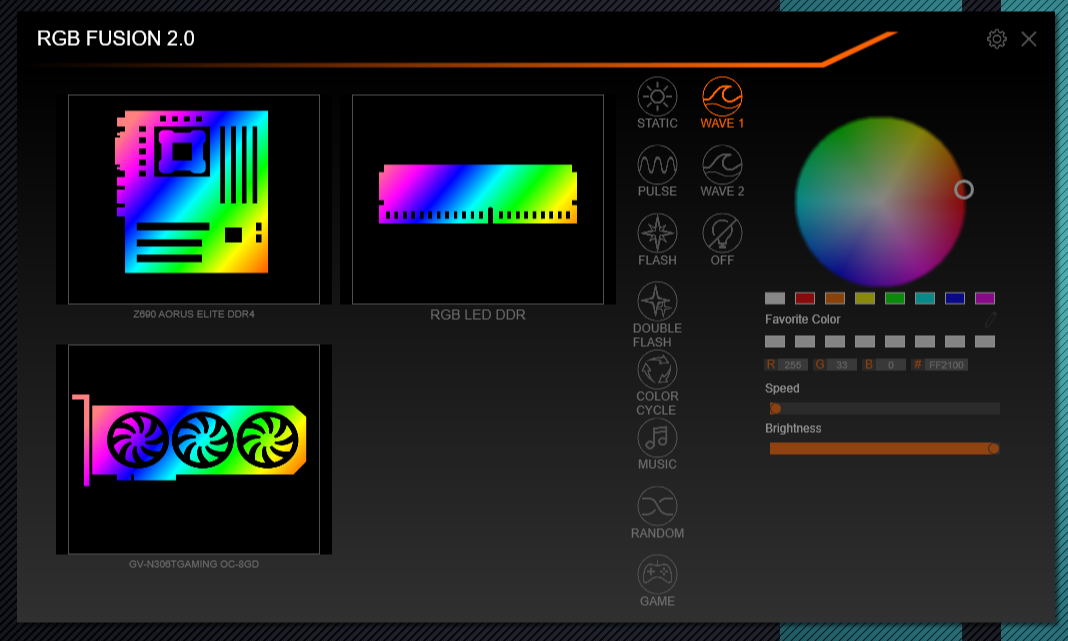This screenshot has width=1068, height=641.
Task: Close the RGB Fusion 2.0 window
Action: [x=1028, y=39]
